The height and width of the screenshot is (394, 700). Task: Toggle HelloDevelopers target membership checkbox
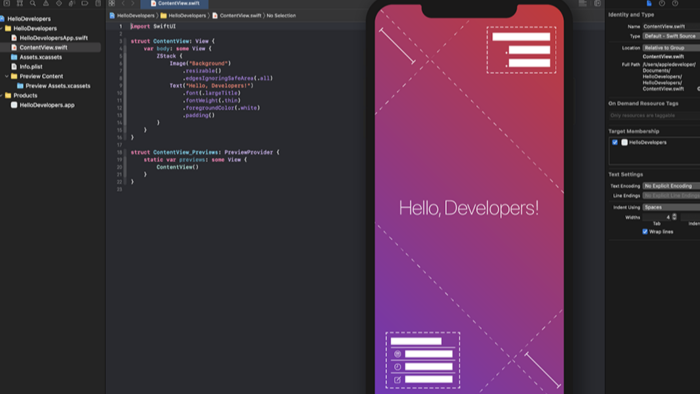[x=615, y=142]
